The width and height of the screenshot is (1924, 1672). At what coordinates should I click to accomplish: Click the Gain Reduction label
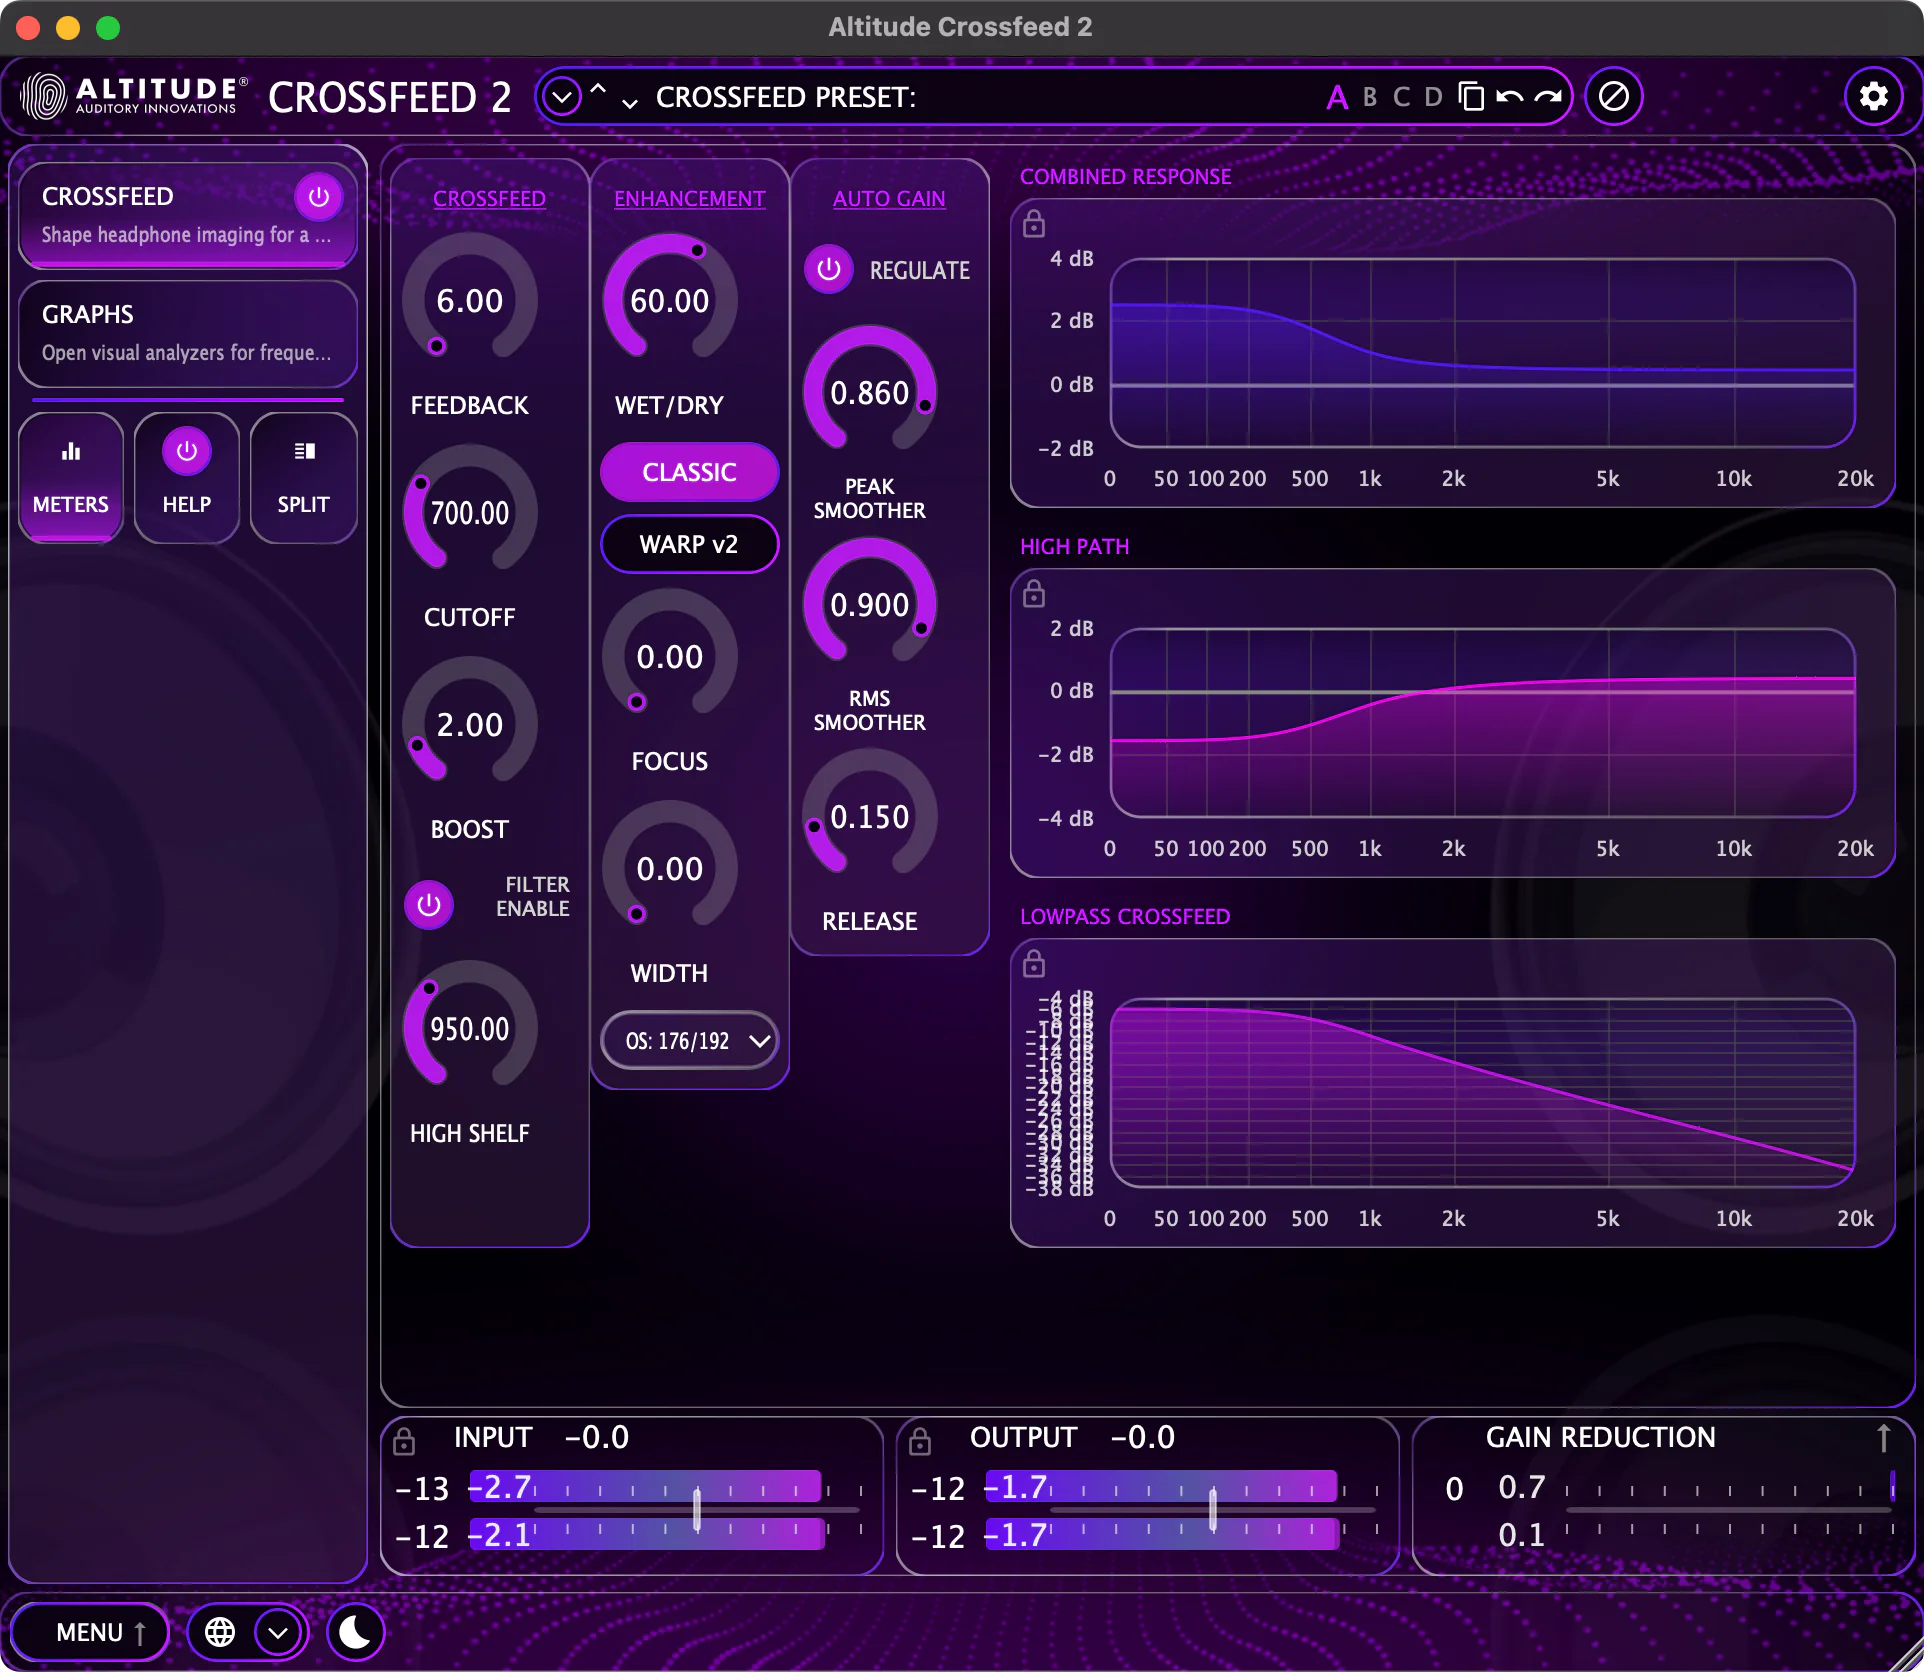(1600, 1437)
